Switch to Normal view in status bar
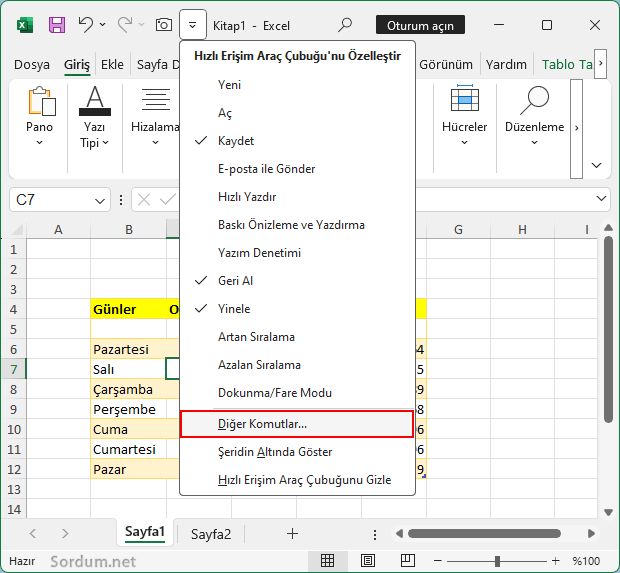Viewport: 620px width, 573px height. point(327,560)
